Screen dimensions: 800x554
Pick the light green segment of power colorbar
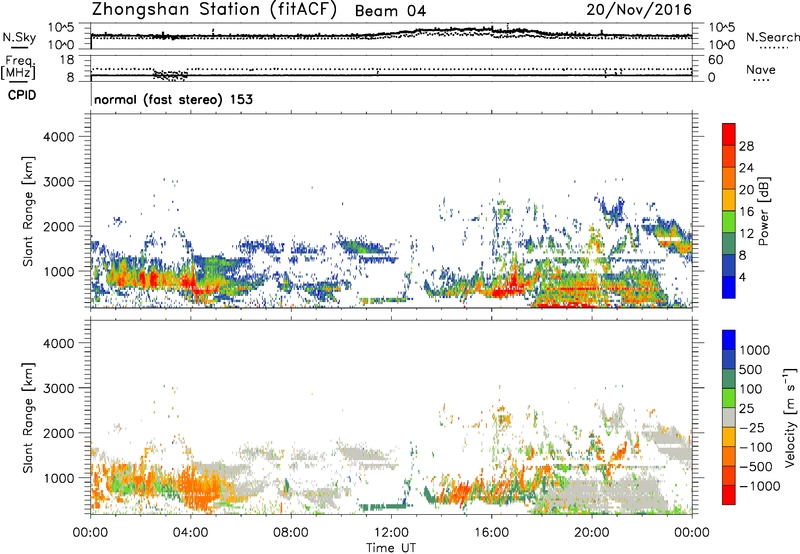pos(729,222)
